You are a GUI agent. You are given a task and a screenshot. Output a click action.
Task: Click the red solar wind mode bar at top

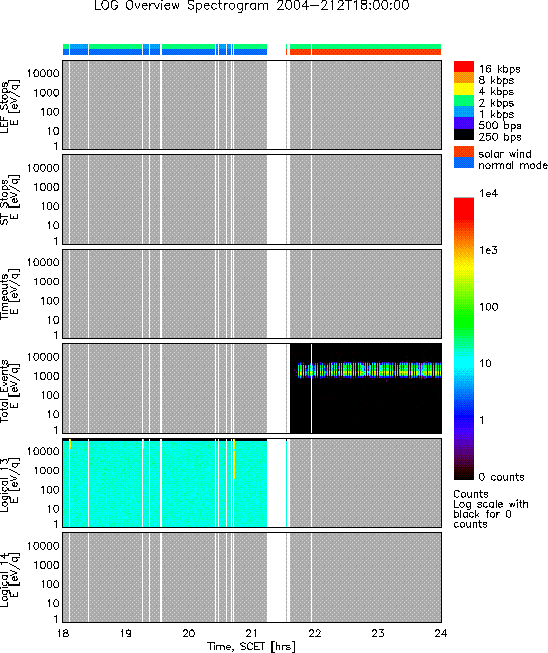click(x=365, y=52)
